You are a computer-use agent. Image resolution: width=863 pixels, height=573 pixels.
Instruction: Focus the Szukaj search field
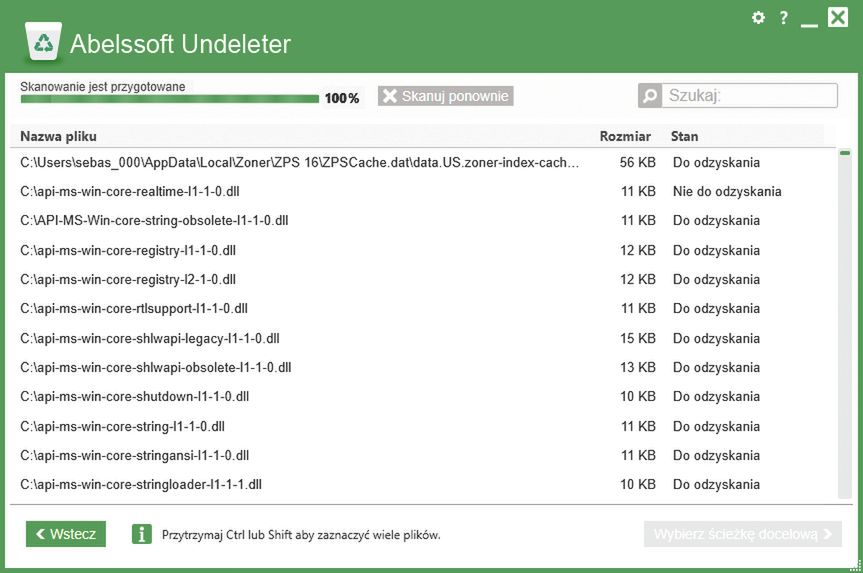coord(750,96)
